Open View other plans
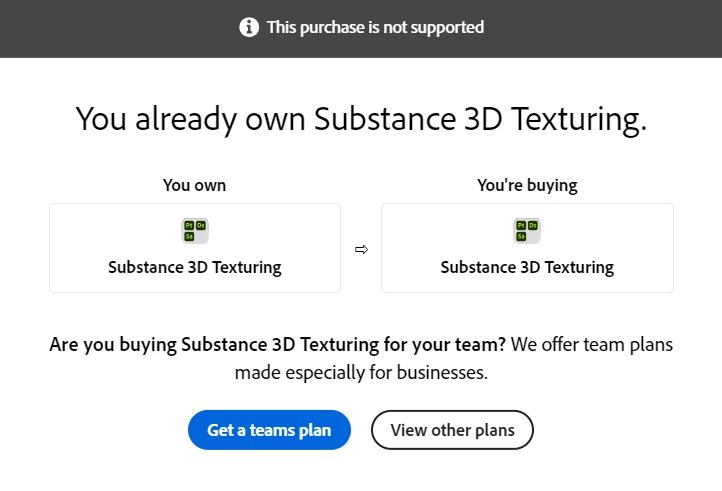The image size is (722, 491). [452, 430]
